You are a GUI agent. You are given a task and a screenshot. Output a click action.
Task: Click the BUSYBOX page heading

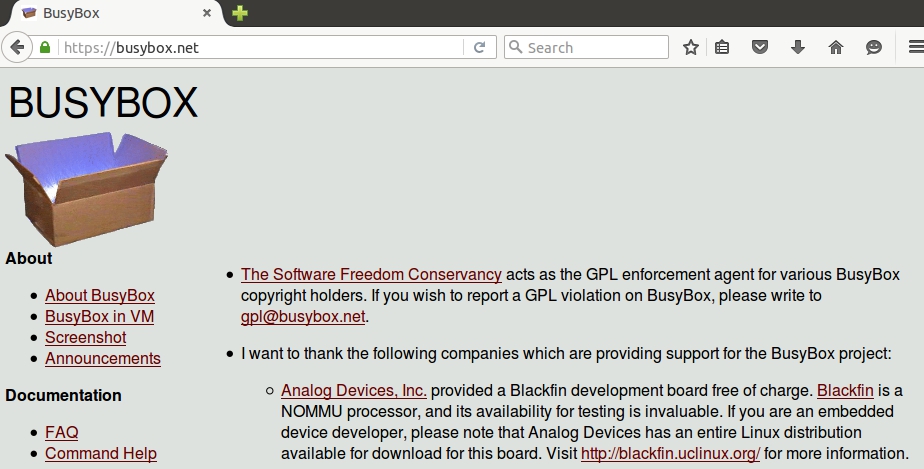pyautogui.click(x=103, y=103)
